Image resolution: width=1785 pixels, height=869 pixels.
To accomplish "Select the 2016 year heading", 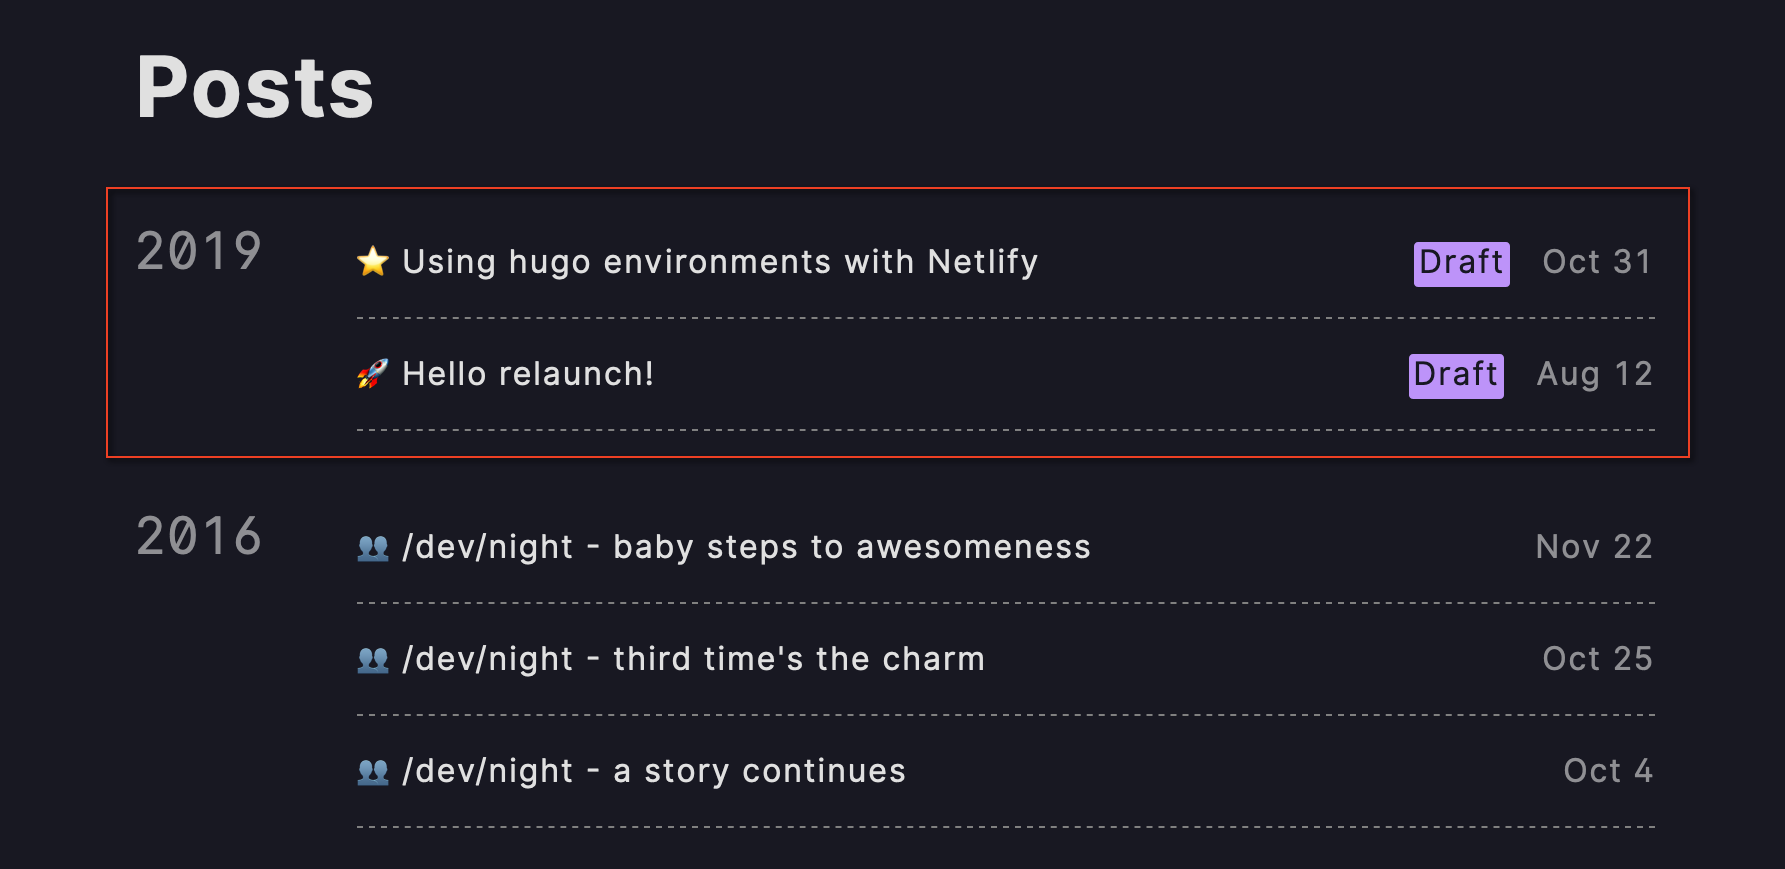I will click(x=199, y=536).
